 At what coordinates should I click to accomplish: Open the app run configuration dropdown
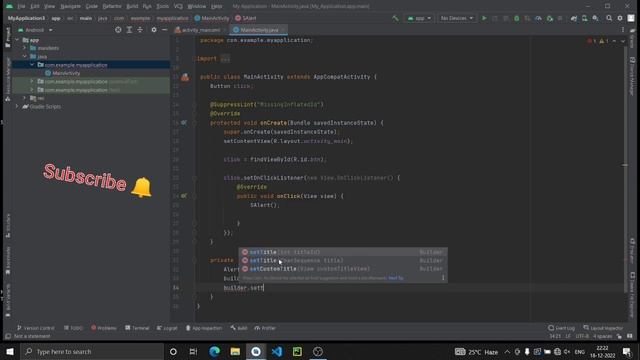419,18
